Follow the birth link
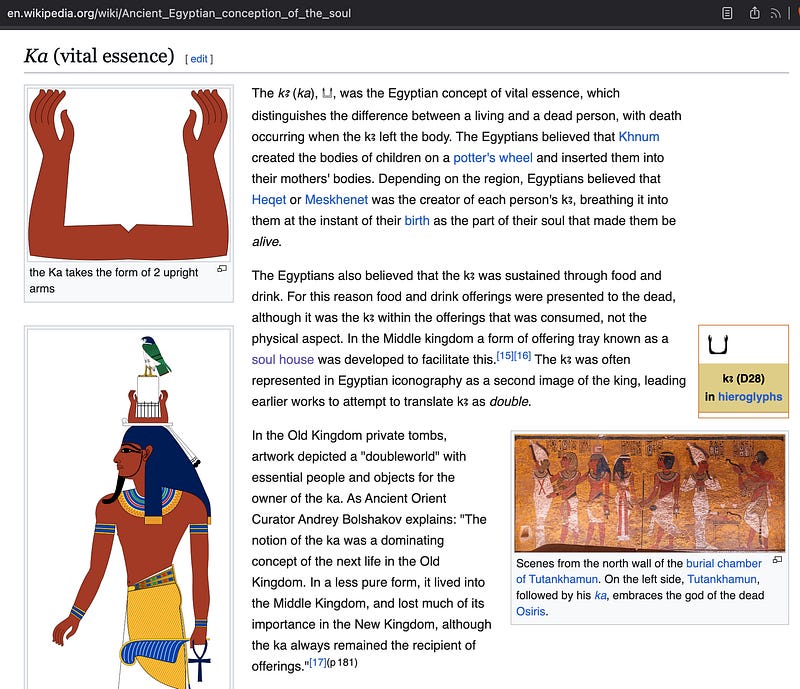This screenshot has height=689, width=800. pos(417,220)
